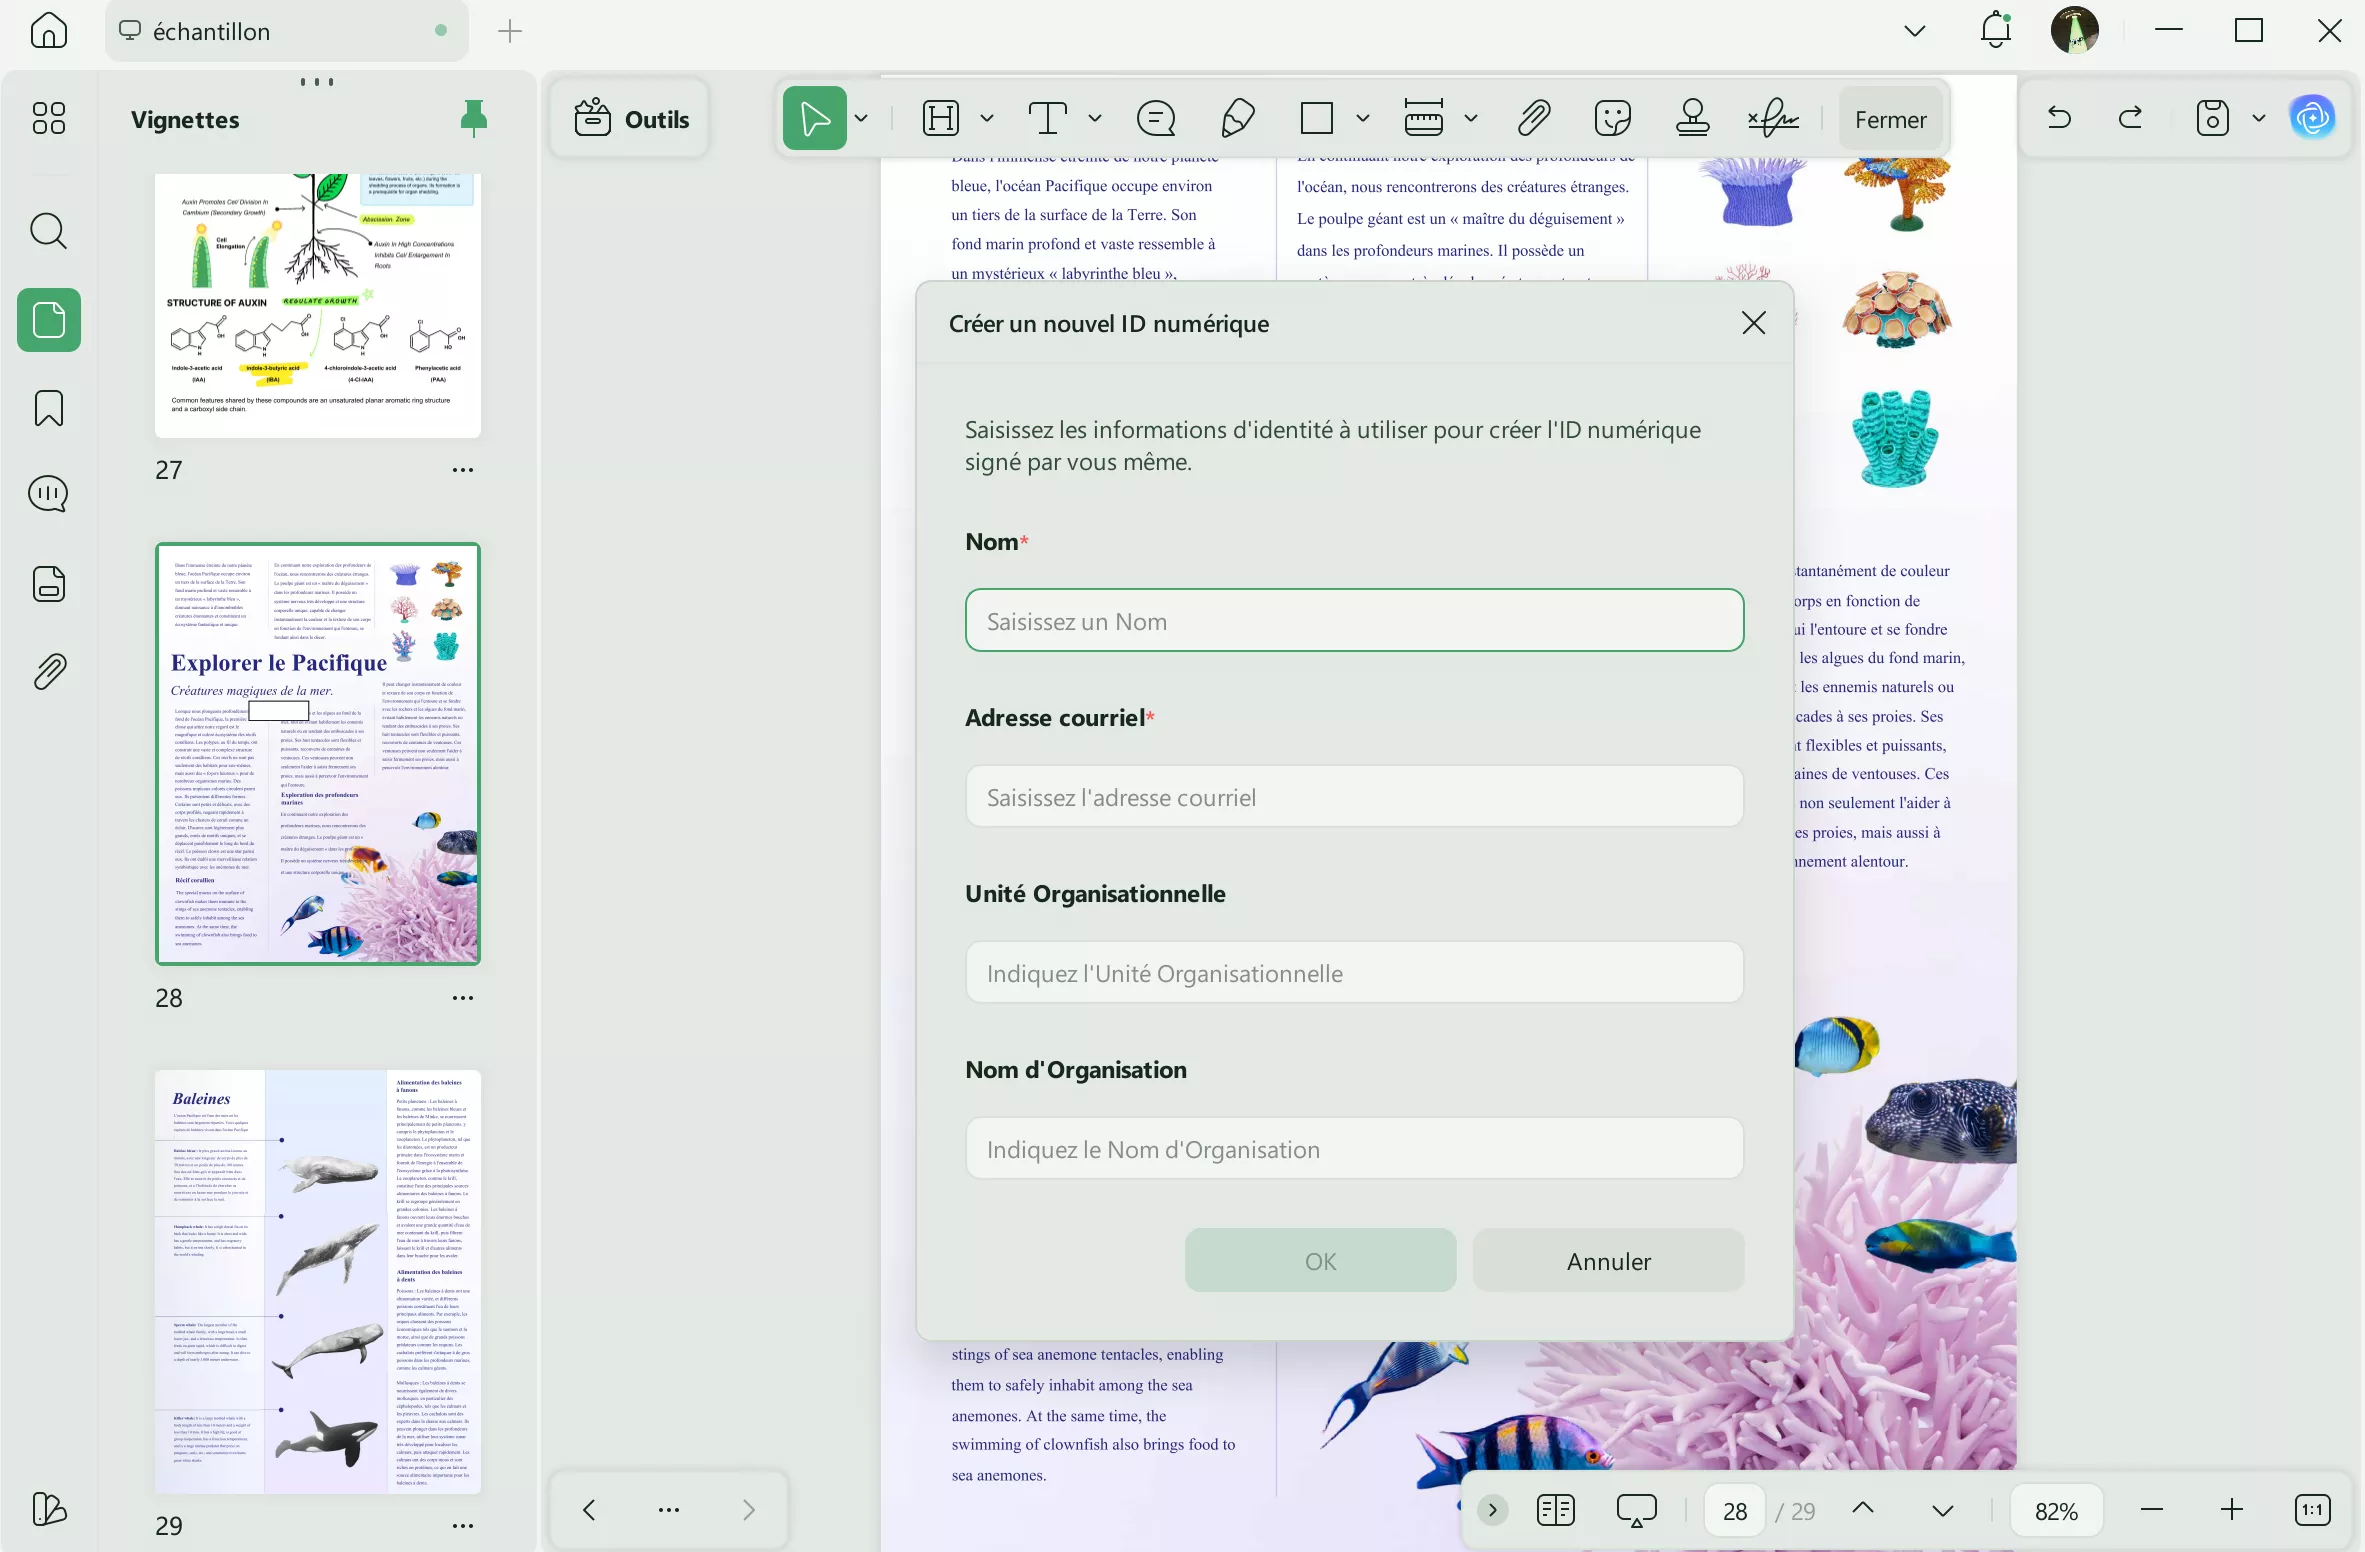The width and height of the screenshot is (2365, 1552).
Task: Click the Fermer button
Action: pos(1890,119)
